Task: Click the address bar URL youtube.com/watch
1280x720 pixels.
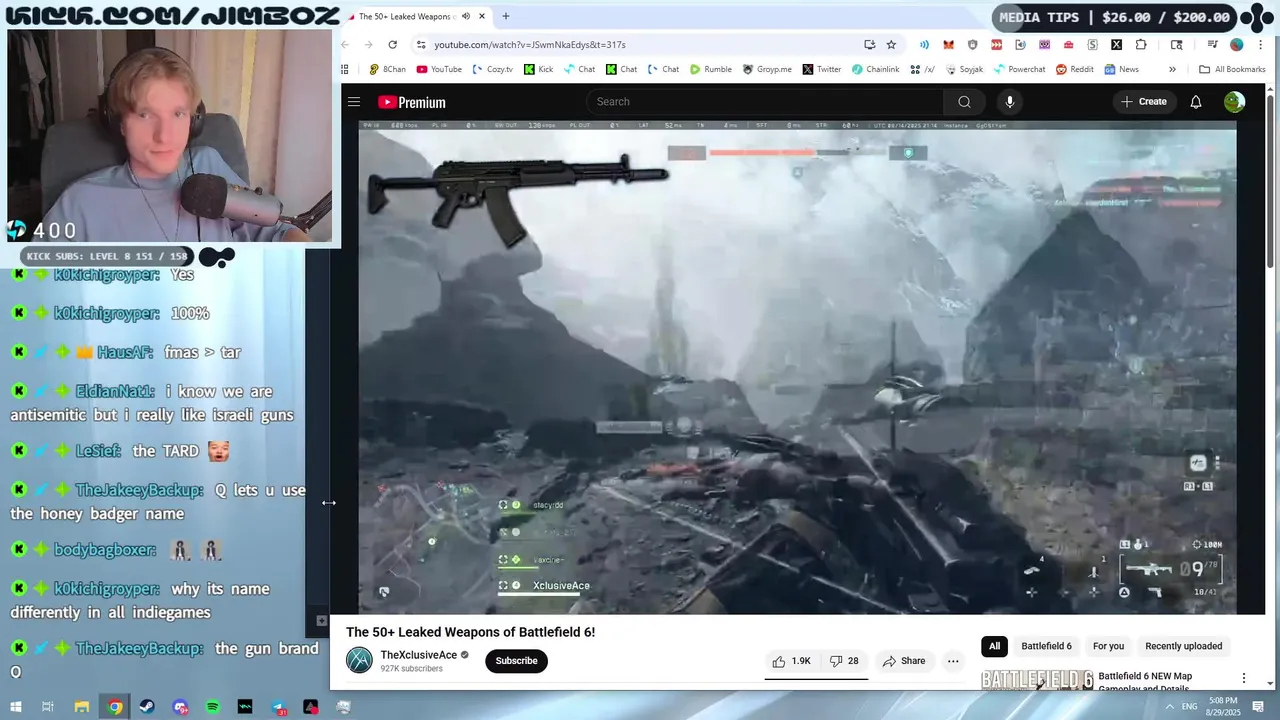Action: (x=529, y=45)
